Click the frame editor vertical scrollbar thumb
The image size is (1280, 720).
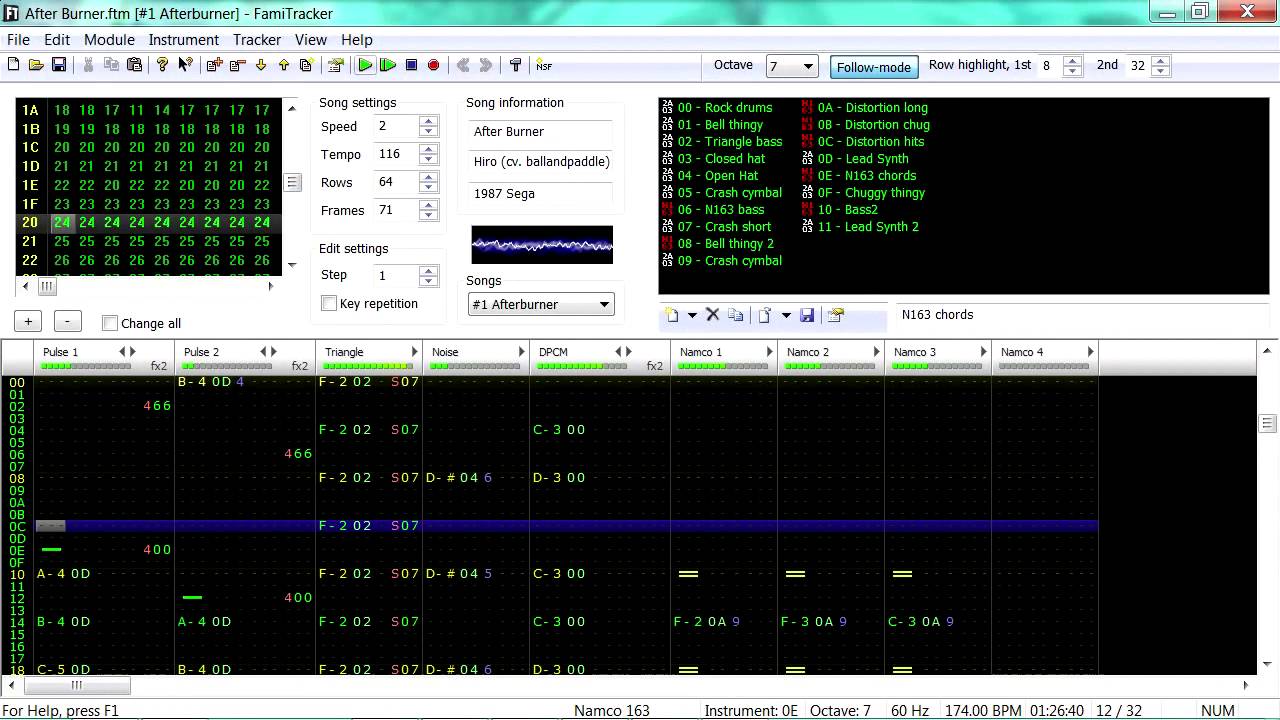click(292, 183)
